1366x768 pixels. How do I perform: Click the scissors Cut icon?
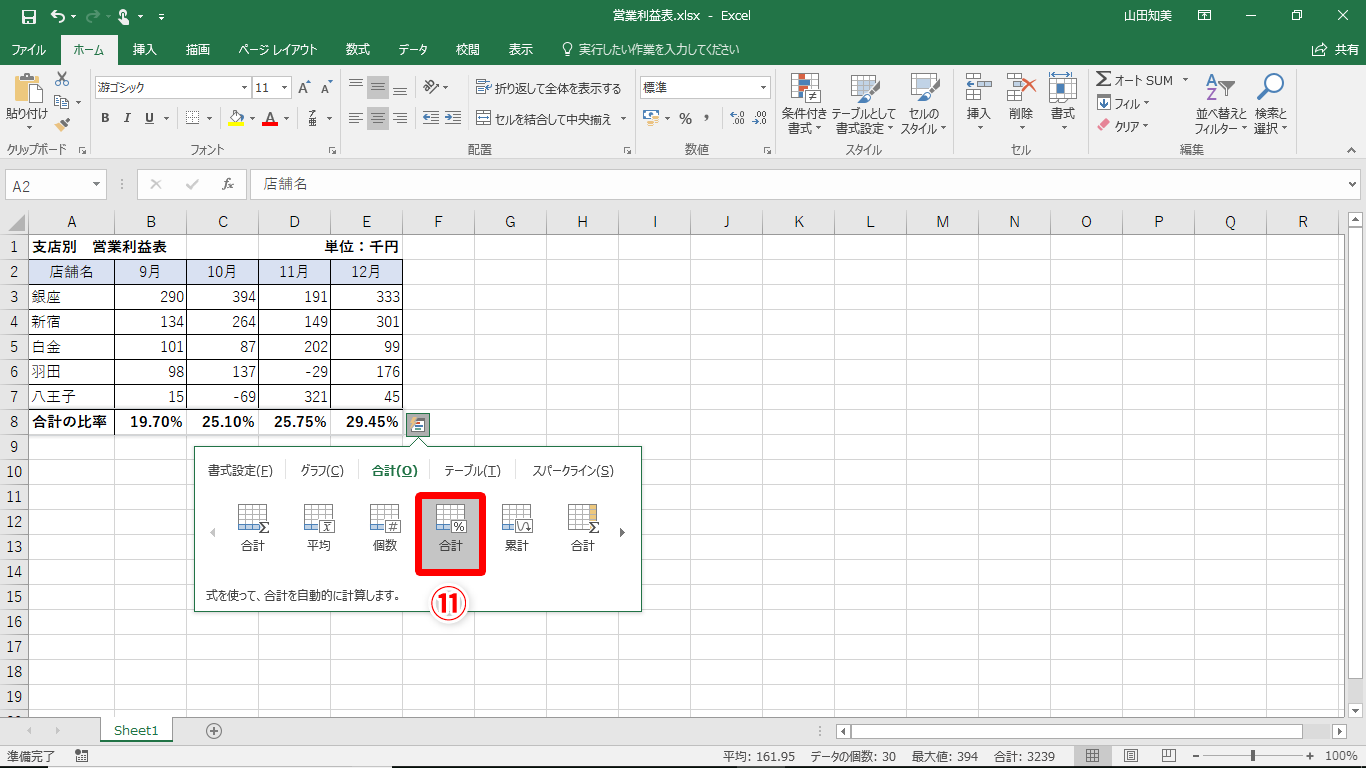click(x=62, y=79)
